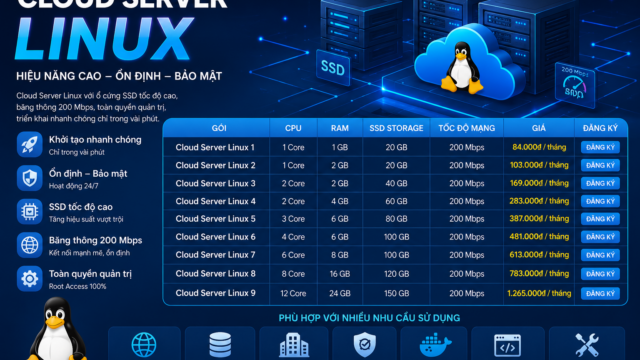
Task: Click the shield icon beside Ổn định – Bảo mật
Action: click(x=29, y=178)
